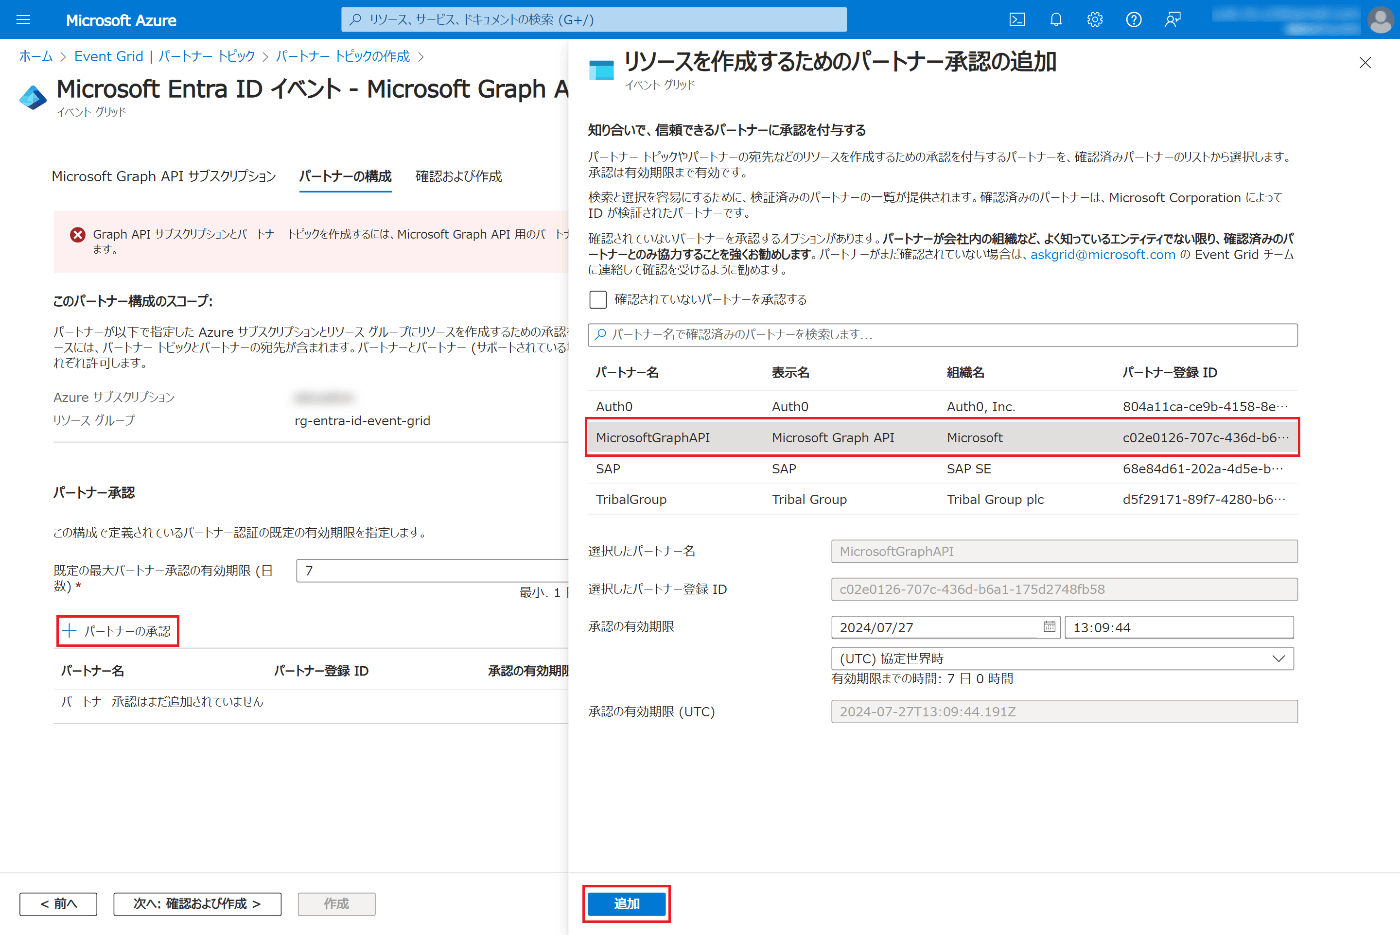
Task: Click the Microsoft Graph API display name cell
Action: (x=833, y=437)
